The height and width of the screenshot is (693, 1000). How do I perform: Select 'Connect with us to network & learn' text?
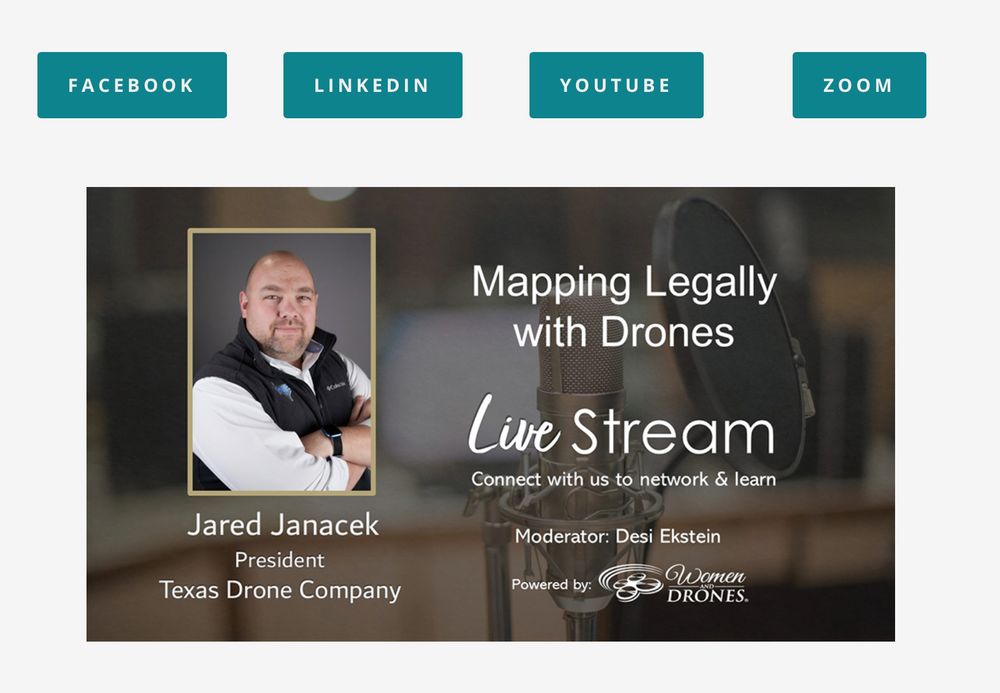coord(624,479)
